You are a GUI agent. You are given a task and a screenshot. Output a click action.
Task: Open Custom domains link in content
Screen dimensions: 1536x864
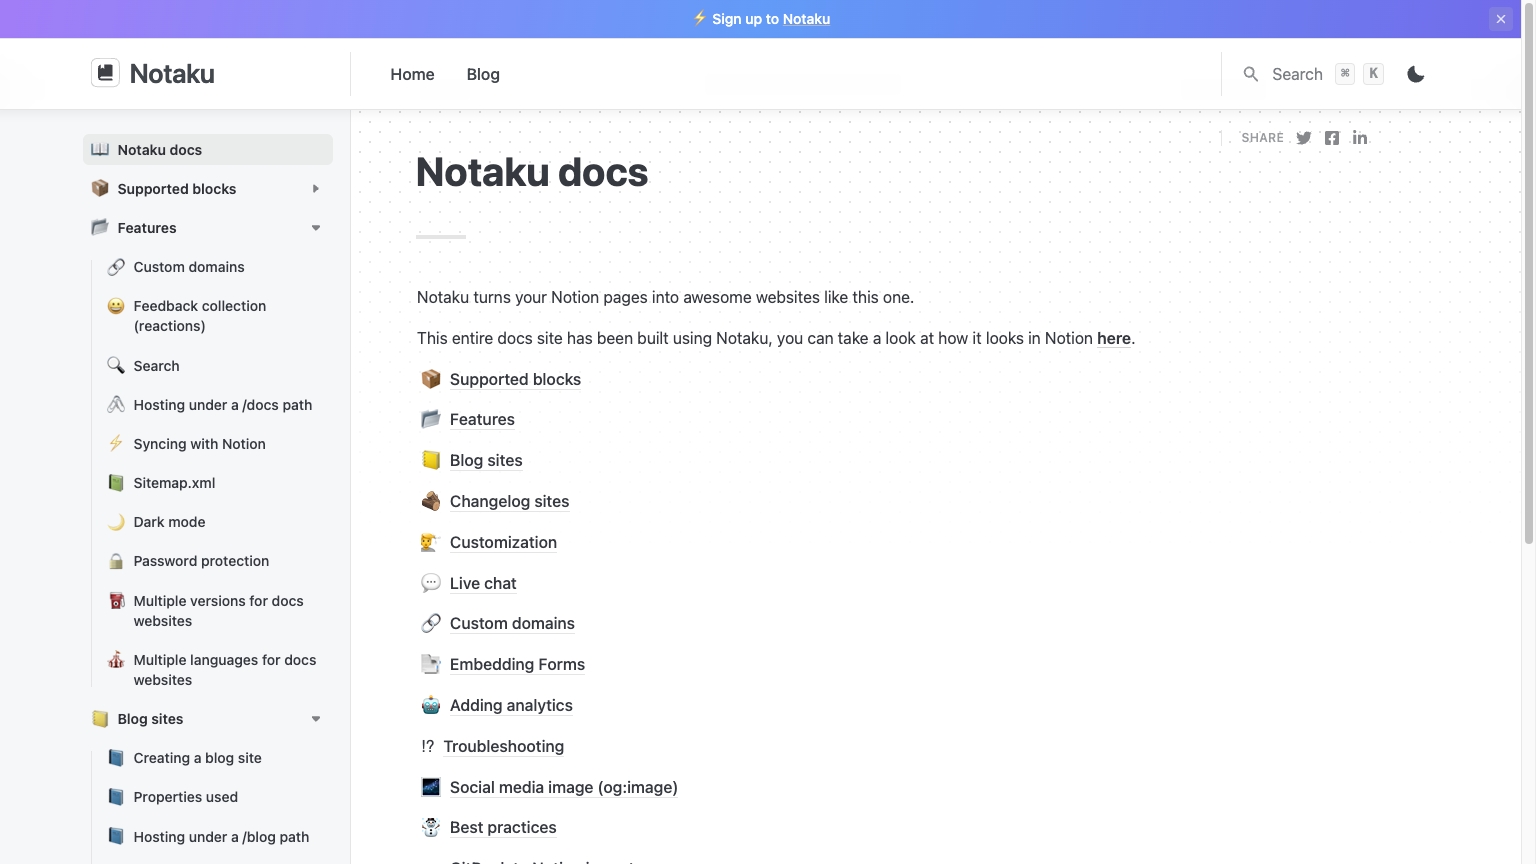(512, 623)
